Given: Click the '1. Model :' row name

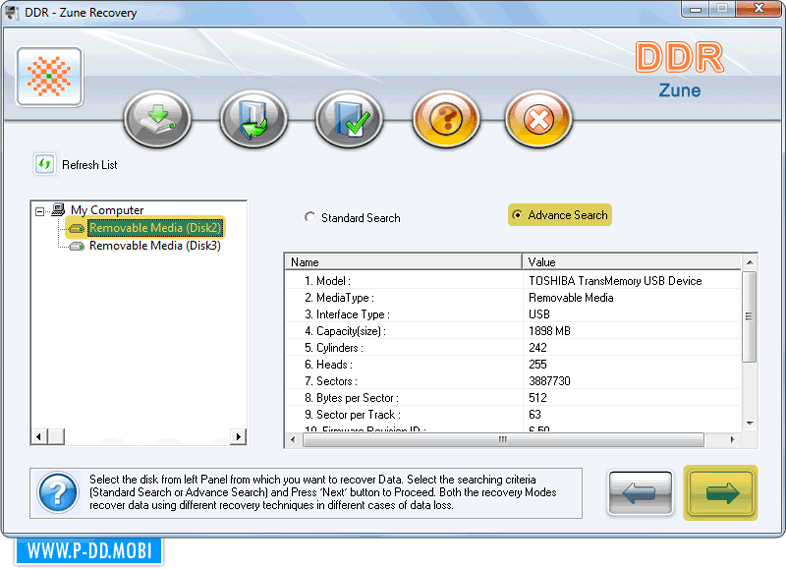Looking at the screenshot, I should [327, 281].
